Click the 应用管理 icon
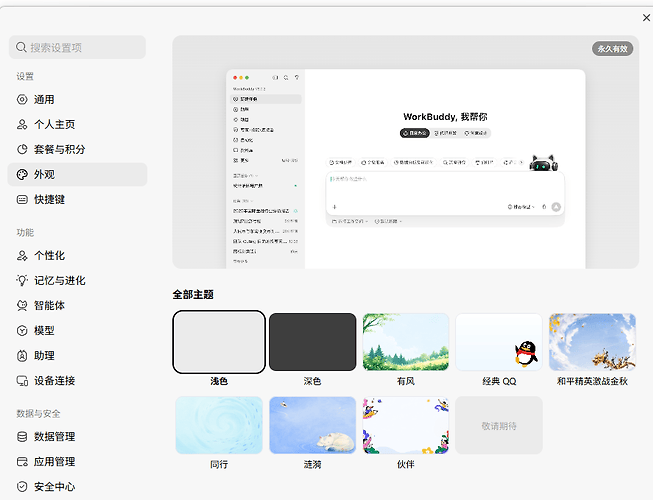653x500 pixels. 22,462
